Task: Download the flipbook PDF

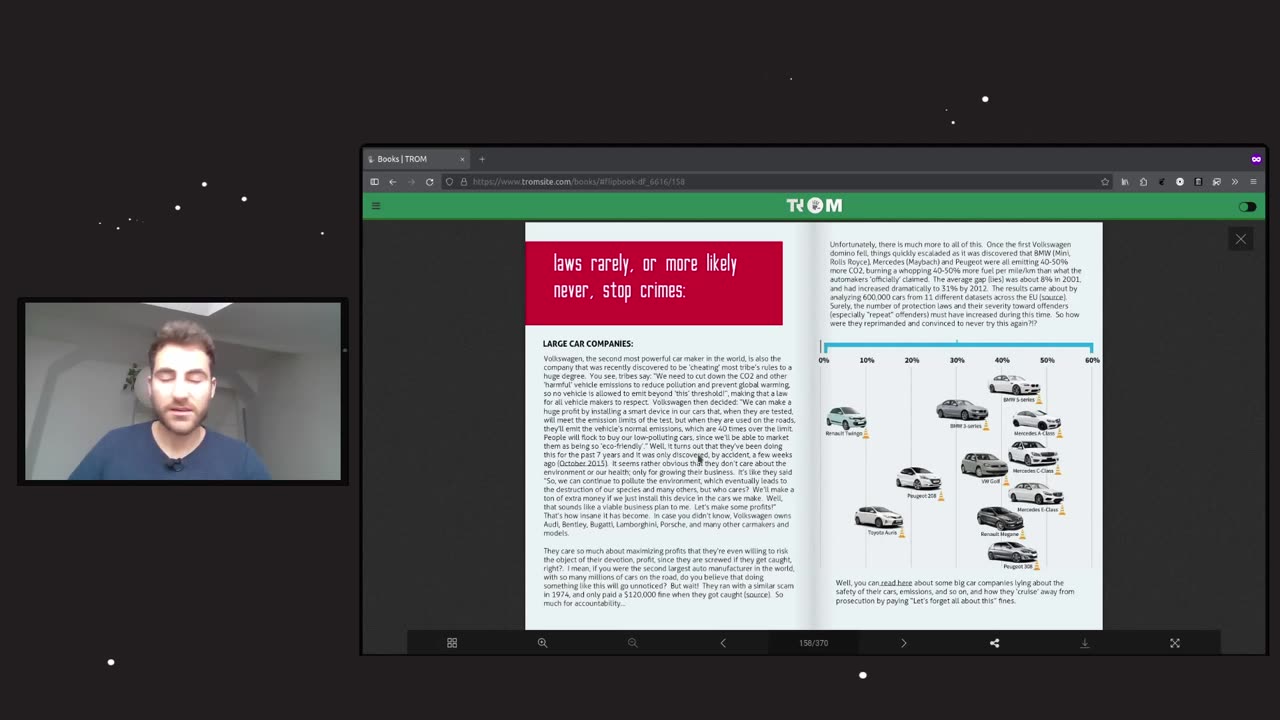Action: coord(1085,643)
